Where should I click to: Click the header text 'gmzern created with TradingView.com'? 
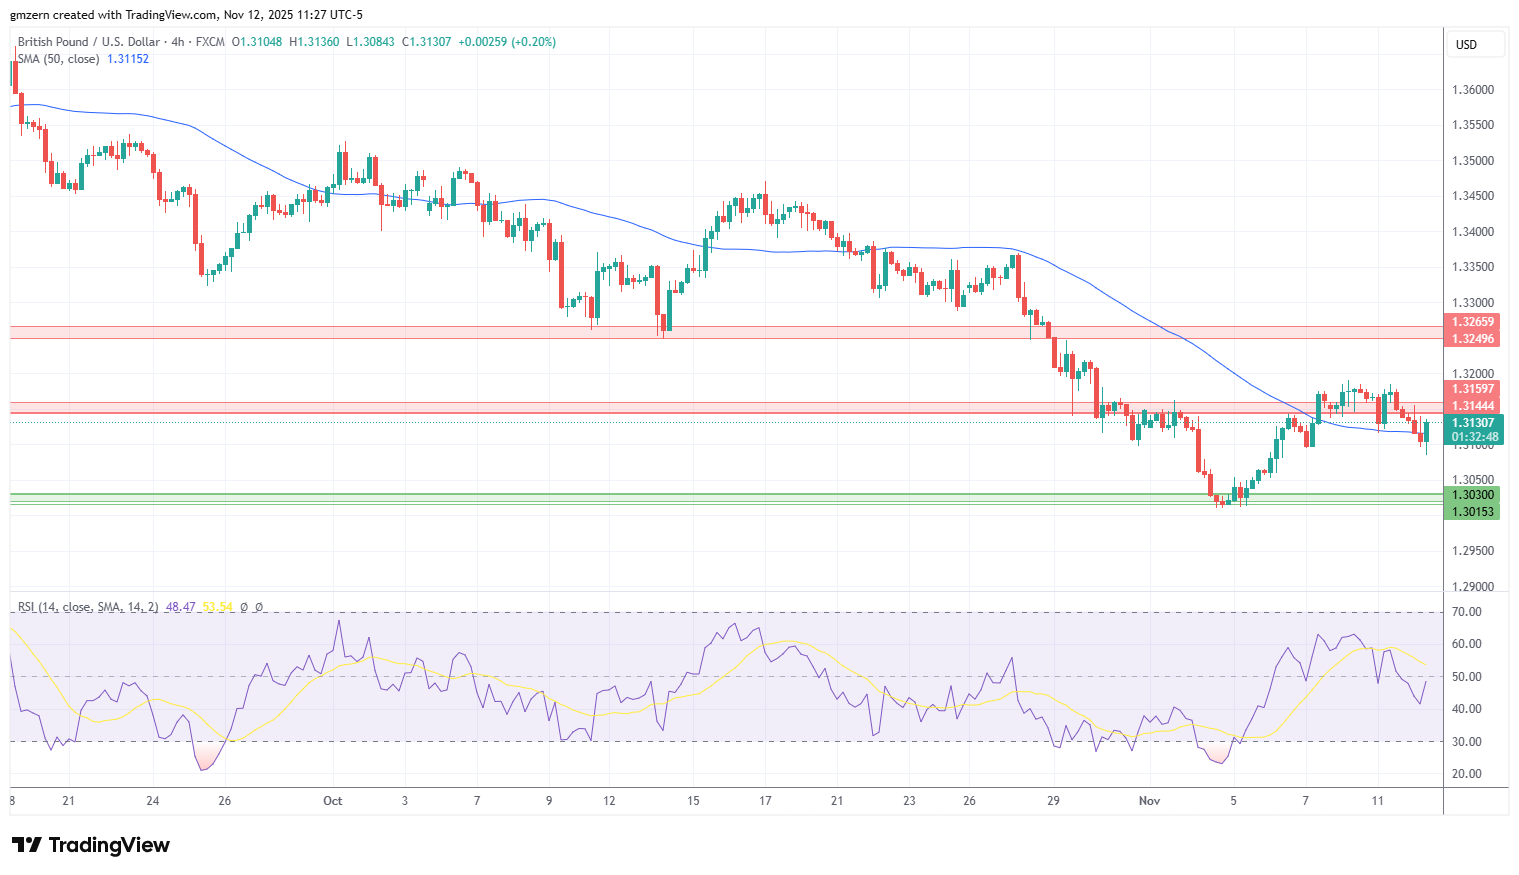point(114,15)
